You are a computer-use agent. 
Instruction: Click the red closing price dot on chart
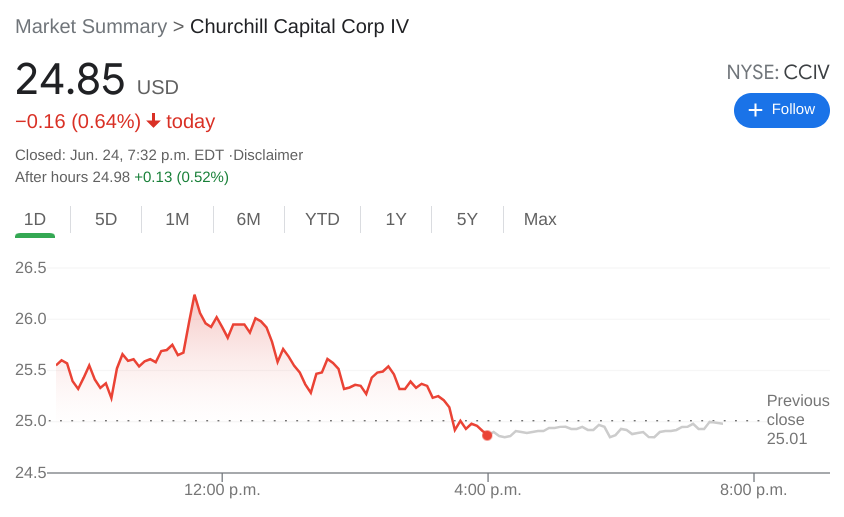[x=487, y=435]
